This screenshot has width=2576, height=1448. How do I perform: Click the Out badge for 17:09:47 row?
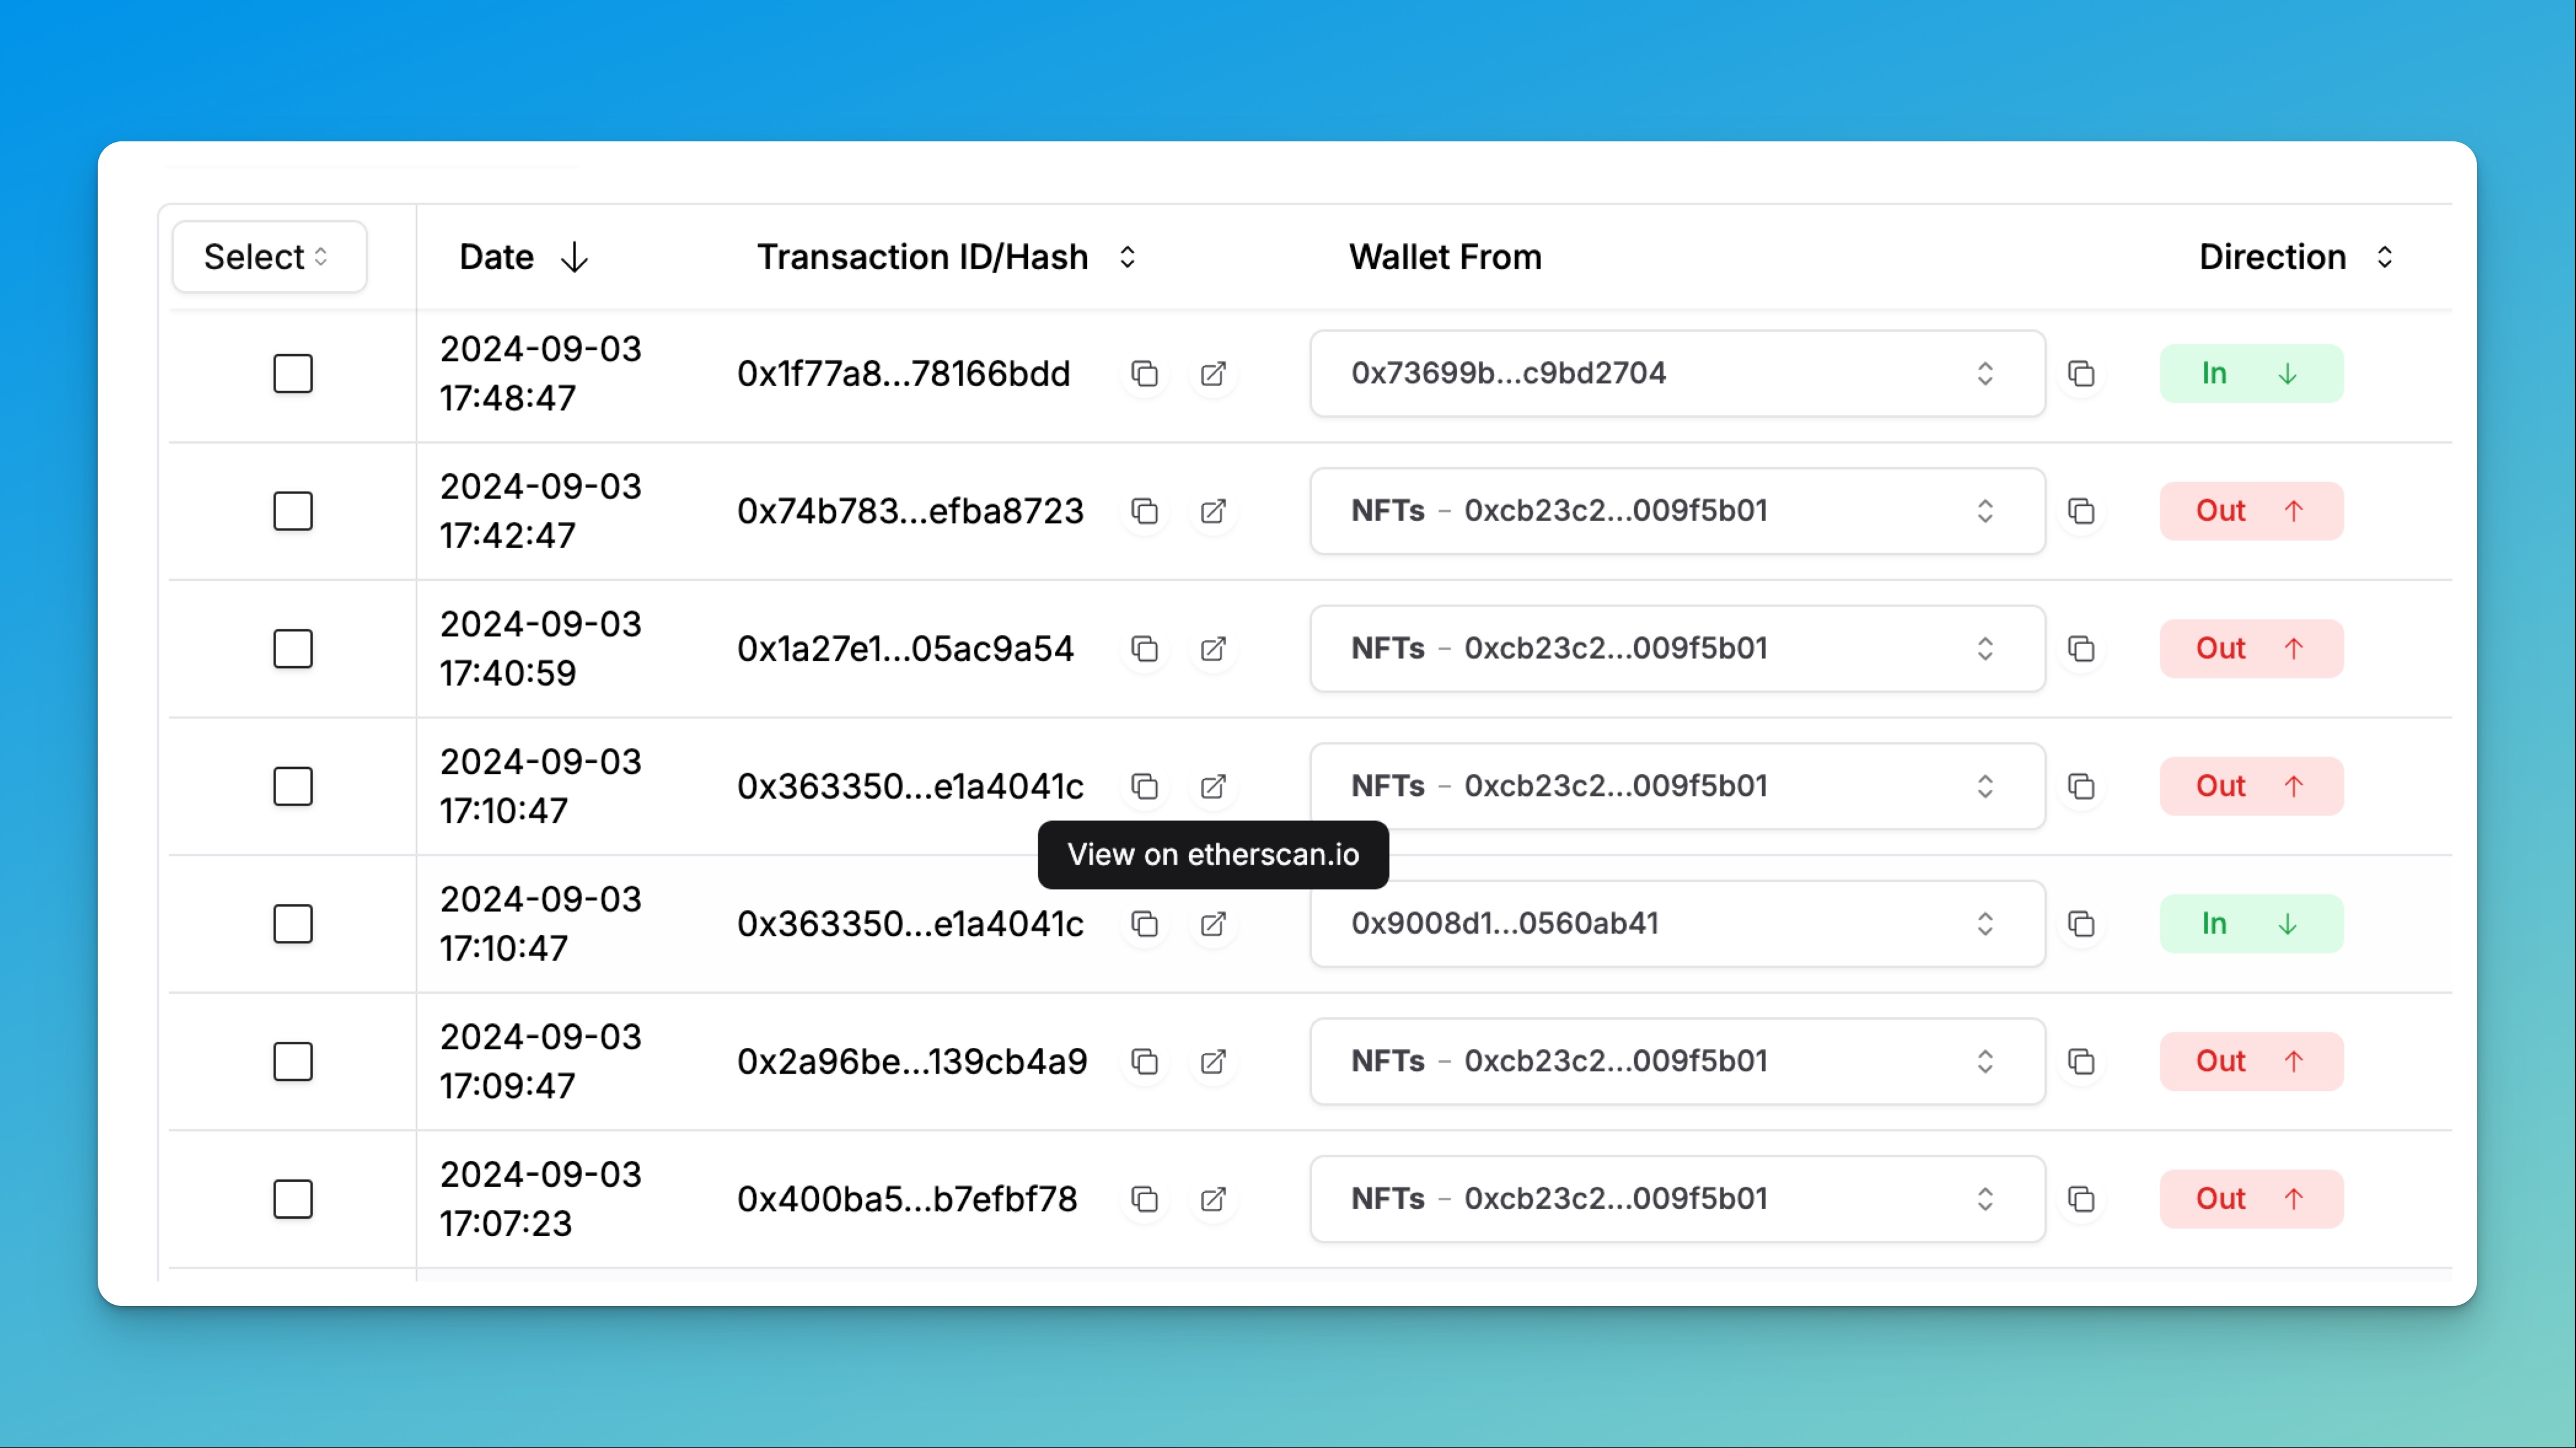(x=2250, y=1061)
